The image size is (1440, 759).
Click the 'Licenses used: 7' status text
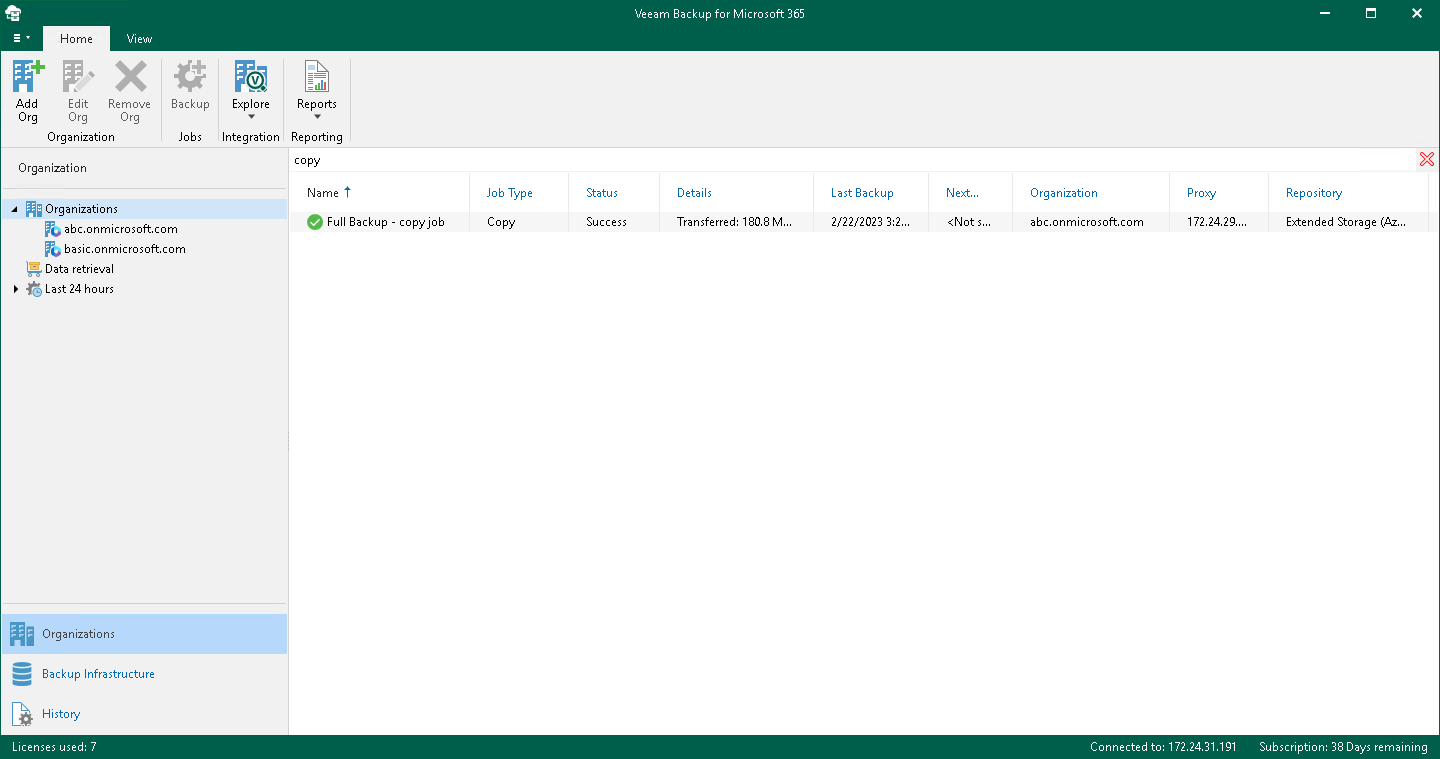pos(54,747)
